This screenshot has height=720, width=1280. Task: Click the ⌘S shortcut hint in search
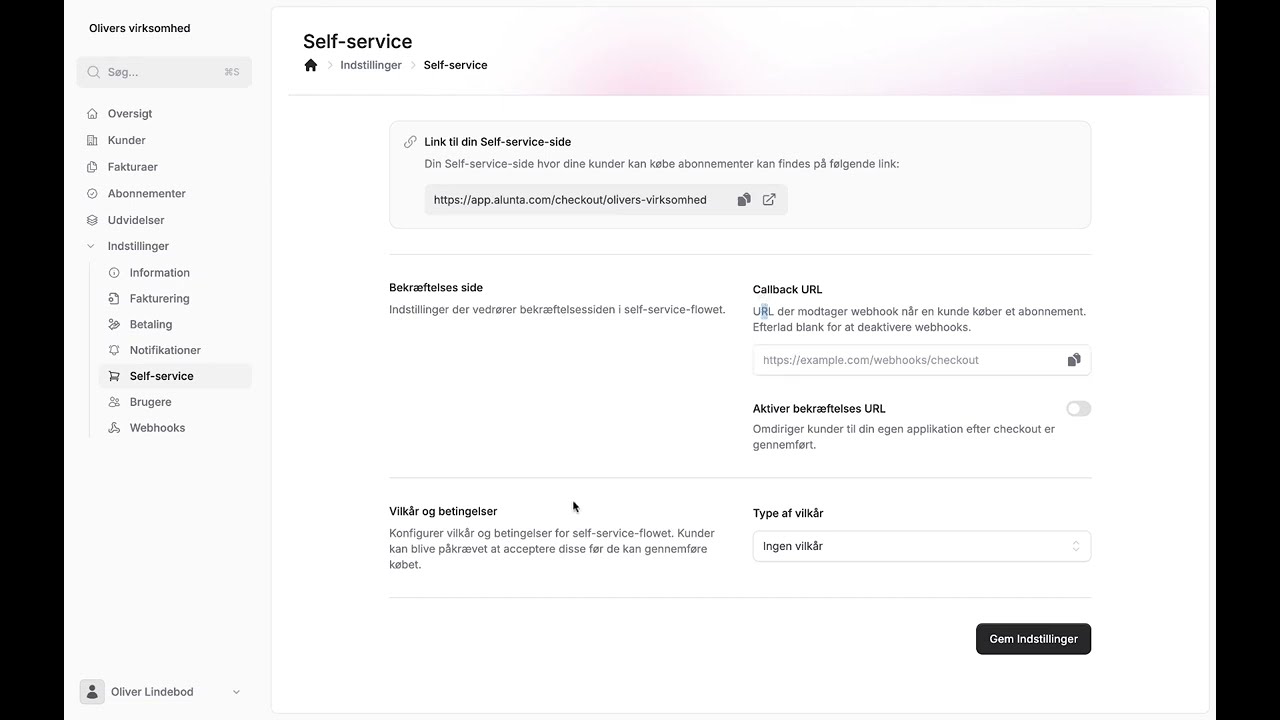[x=232, y=72]
